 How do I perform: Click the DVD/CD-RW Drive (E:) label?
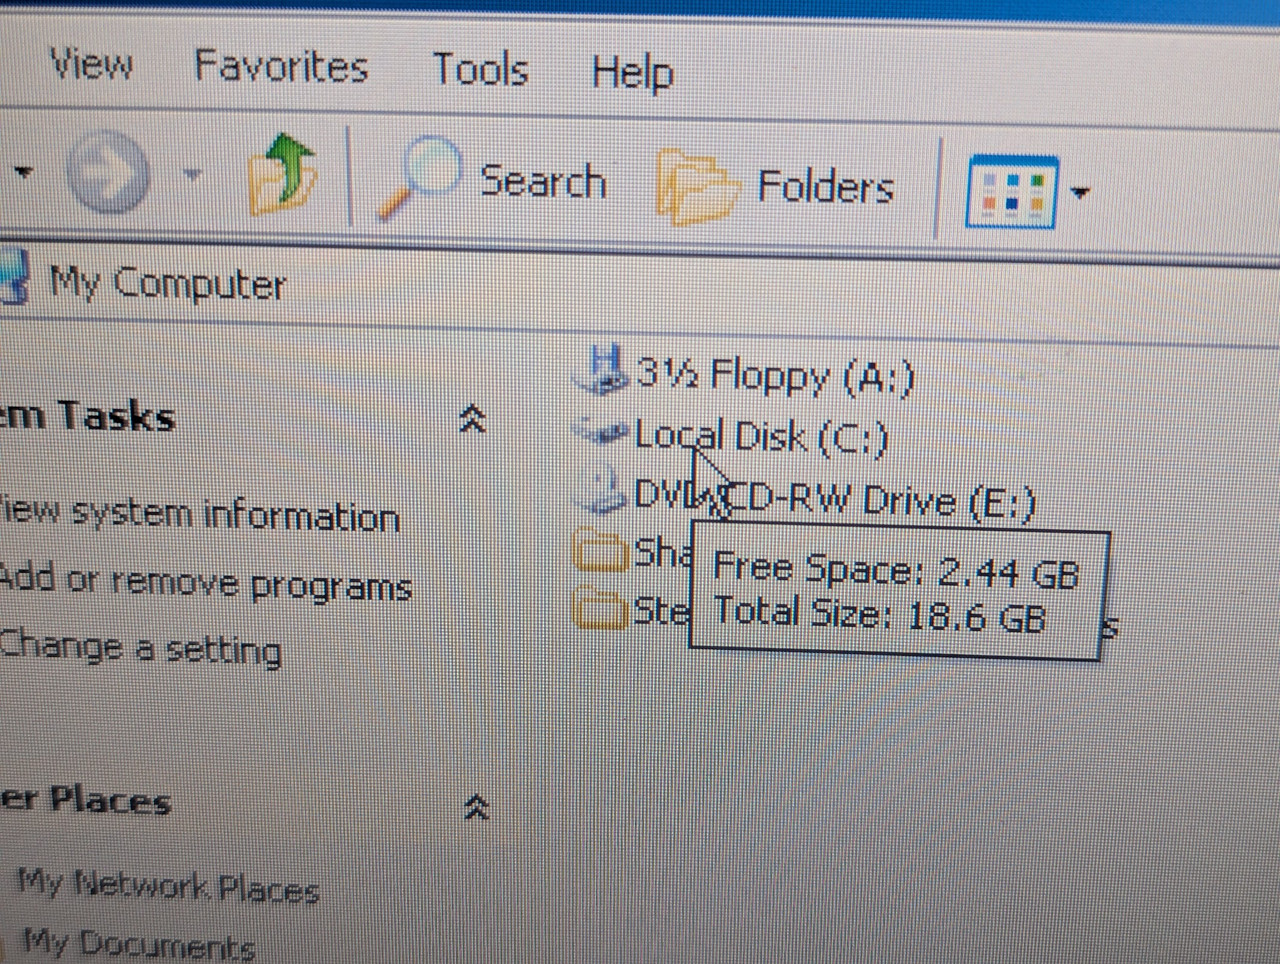(x=835, y=499)
